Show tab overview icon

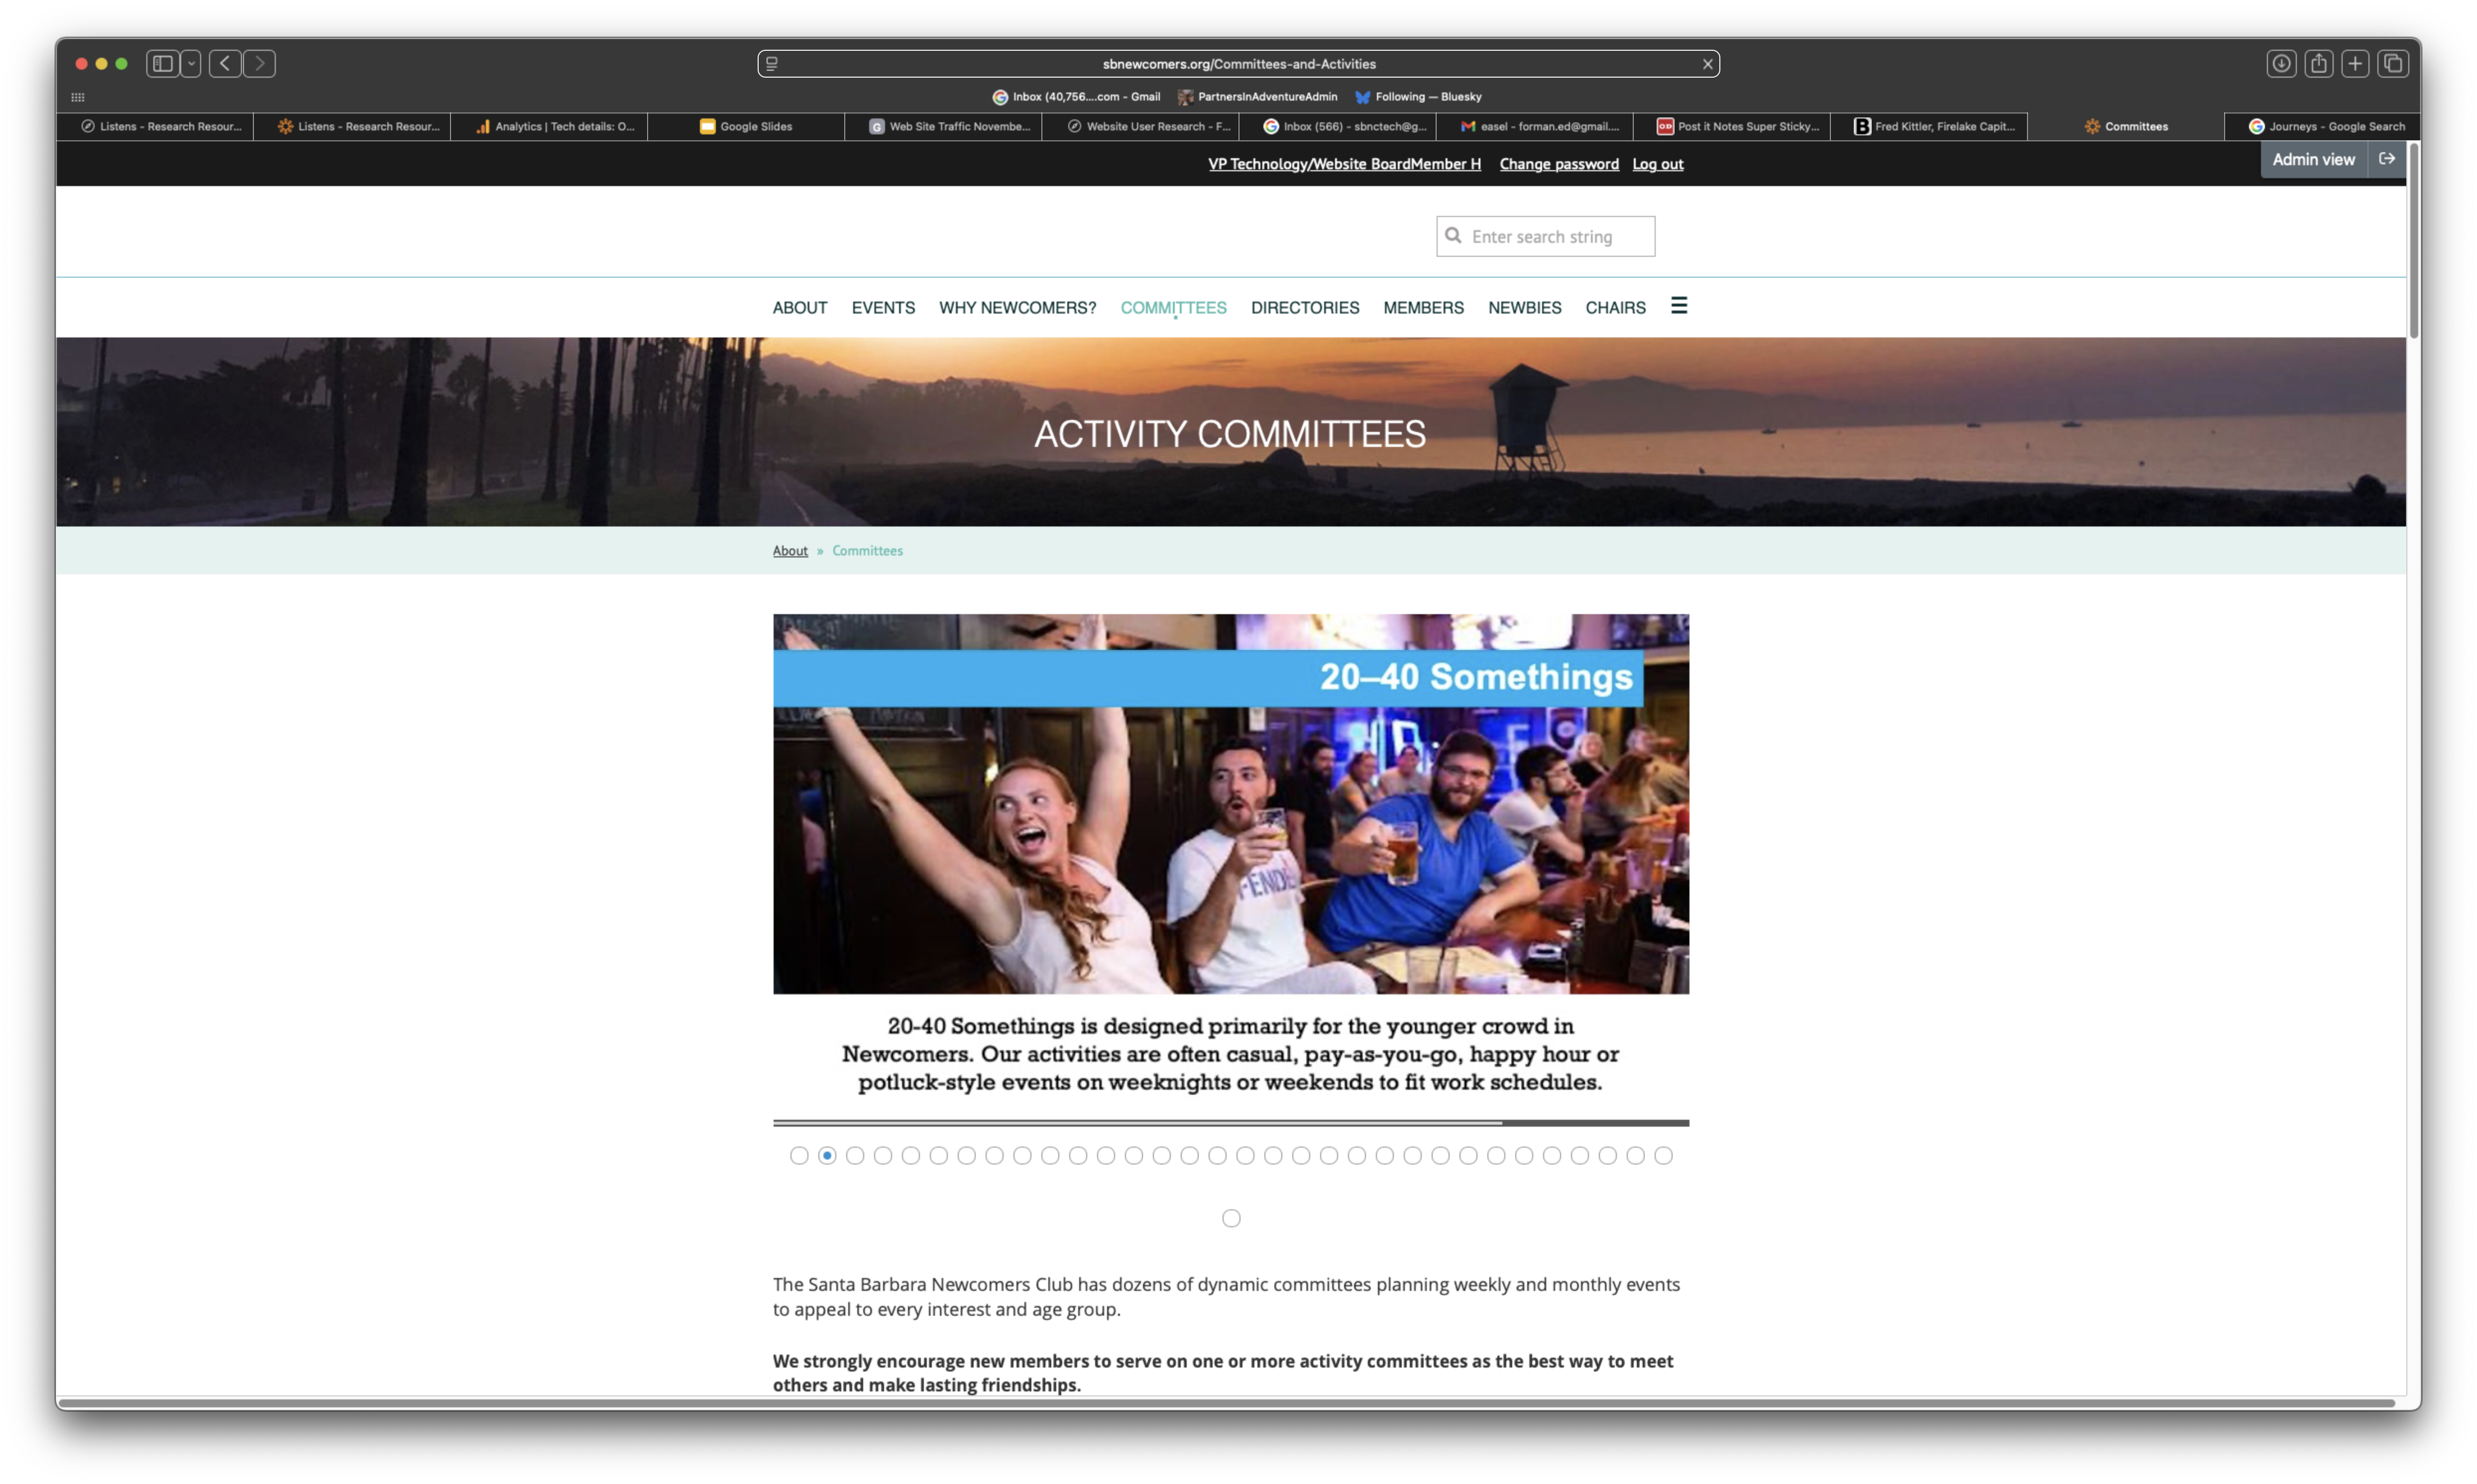2393,64
